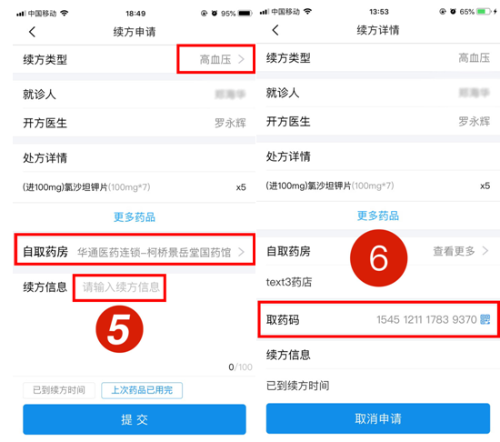Tap the 取药码 number 1545 1211 1783 9370
The width and height of the screenshot is (500, 442).
pyautogui.click(x=426, y=320)
